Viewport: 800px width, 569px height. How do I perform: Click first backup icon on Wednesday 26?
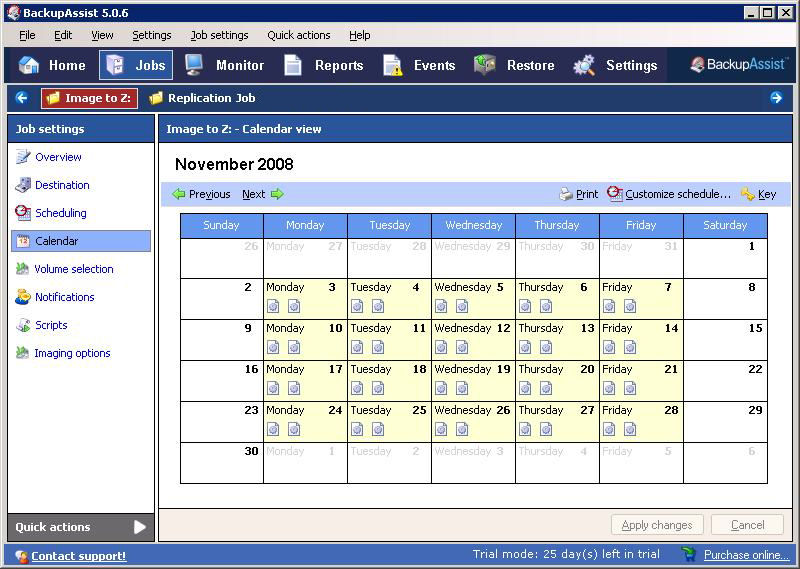441,429
